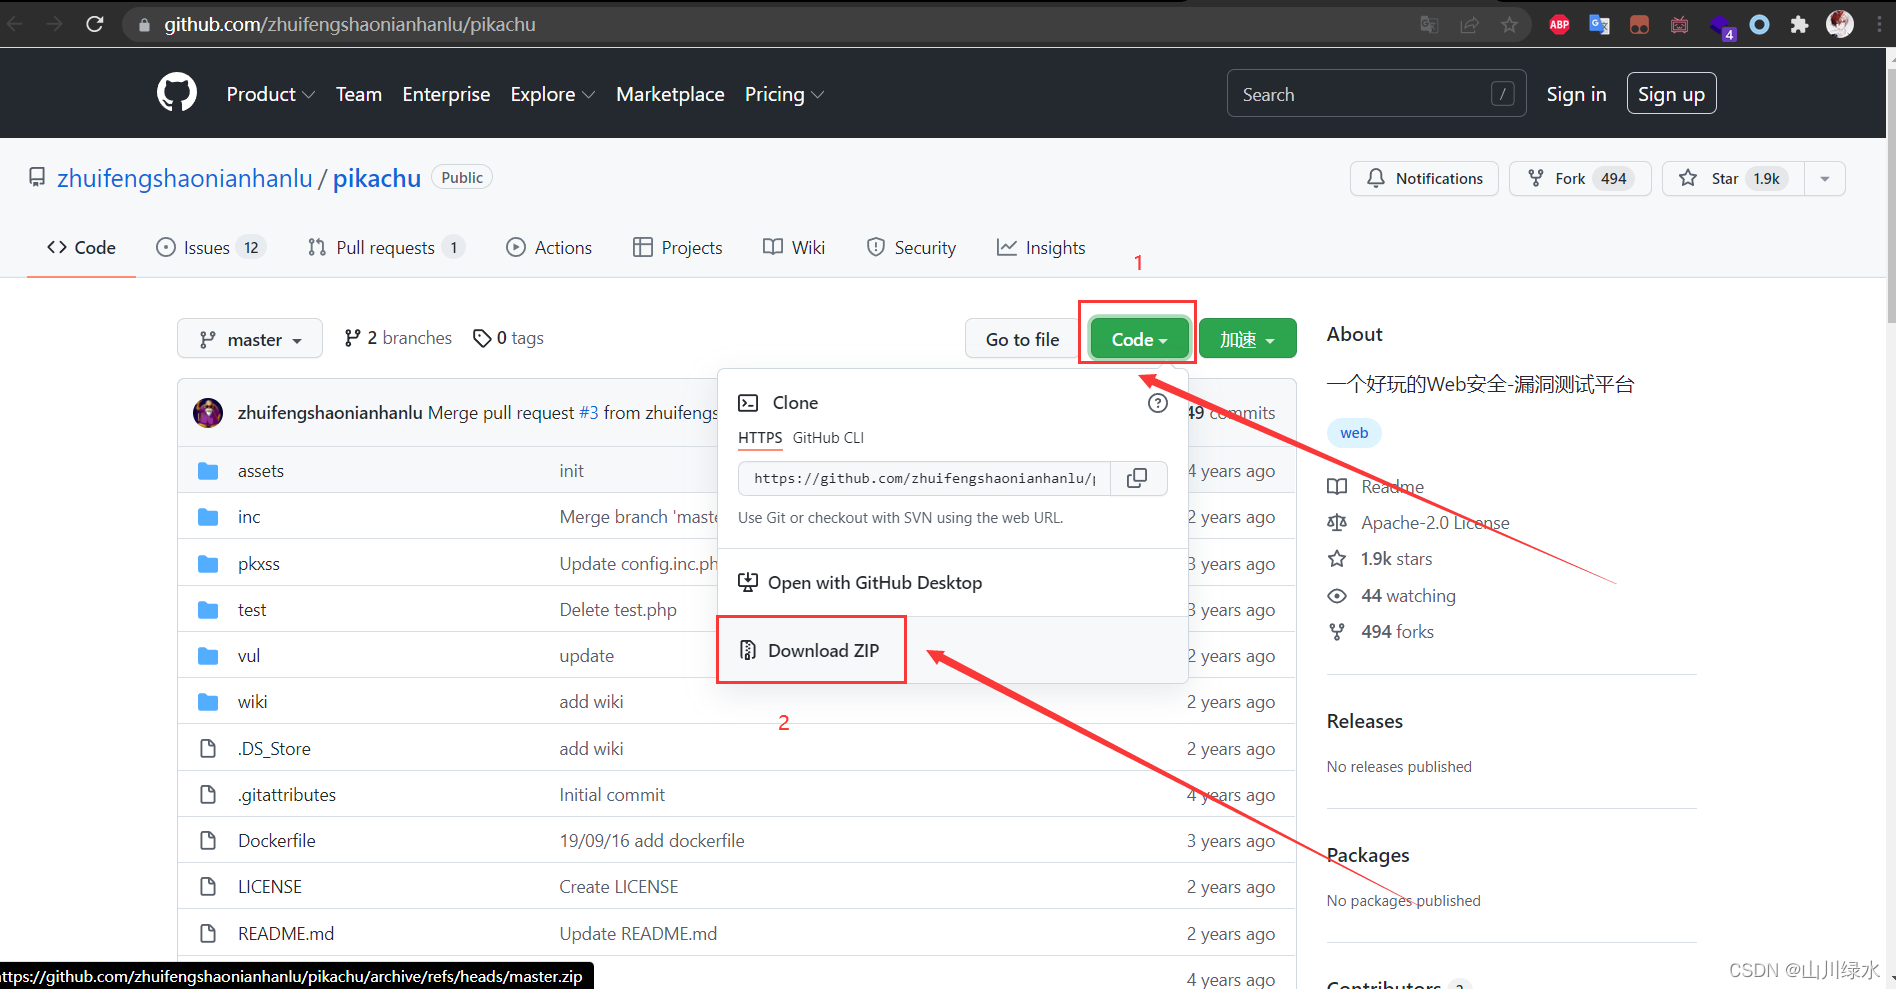This screenshot has height=989, width=1896.
Task: Click the bookmark star in address bar
Action: pos(1509,25)
